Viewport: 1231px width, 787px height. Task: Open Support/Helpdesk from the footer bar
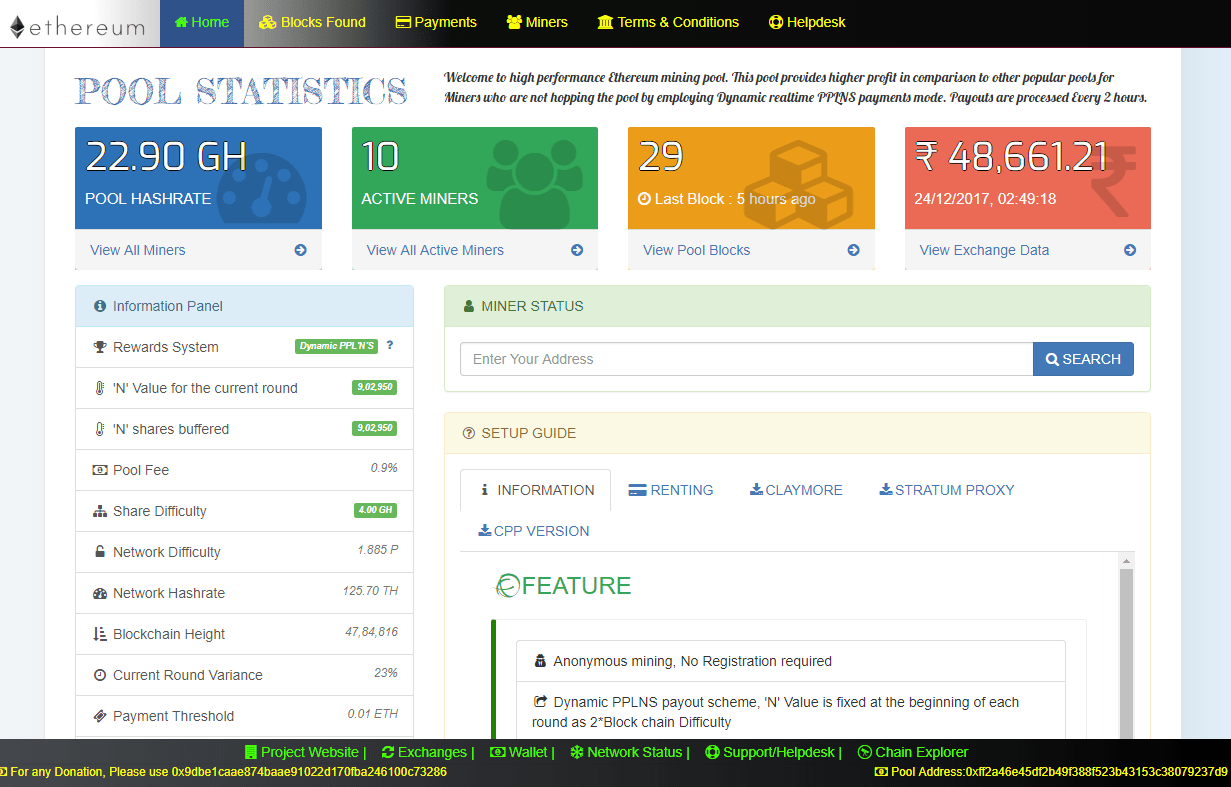713,752
